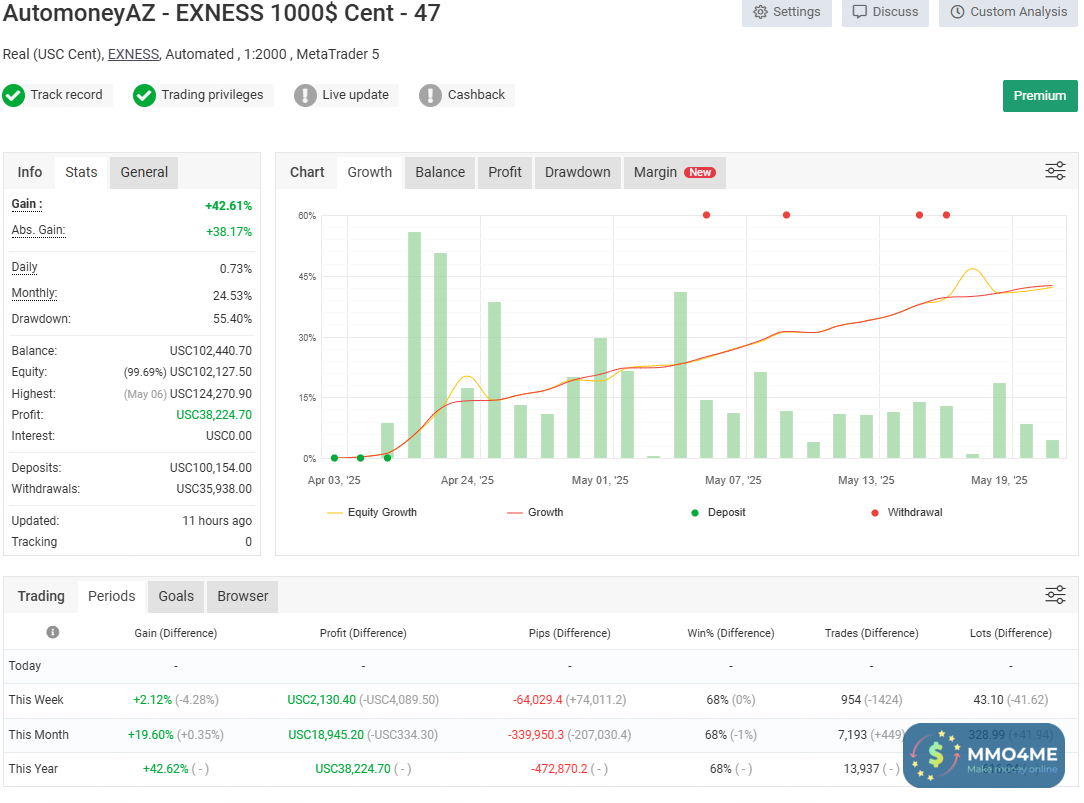Open the Margin New chart tab

pyautogui.click(x=674, y=172)
